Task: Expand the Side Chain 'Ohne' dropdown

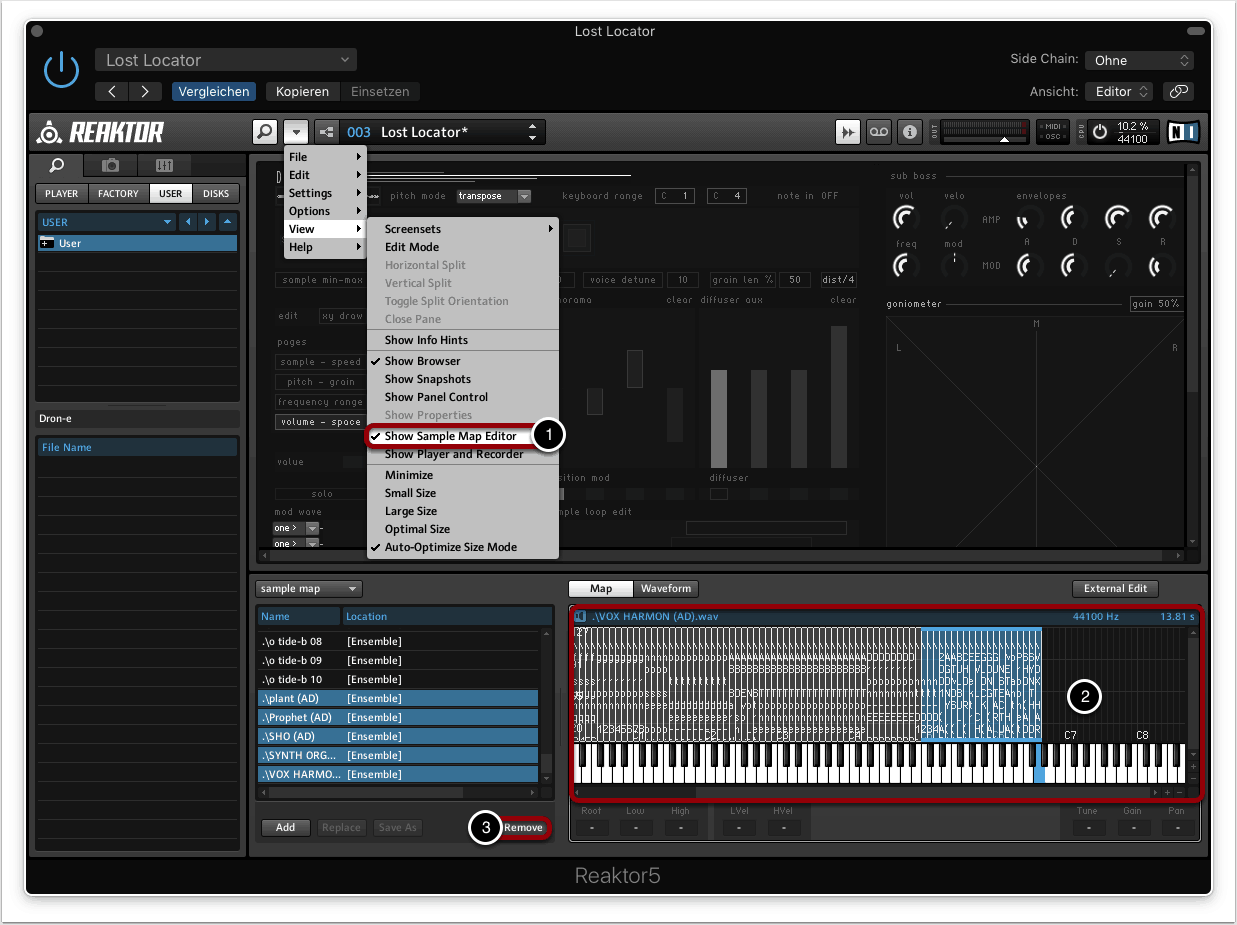Action: [x=1139, y=60]
